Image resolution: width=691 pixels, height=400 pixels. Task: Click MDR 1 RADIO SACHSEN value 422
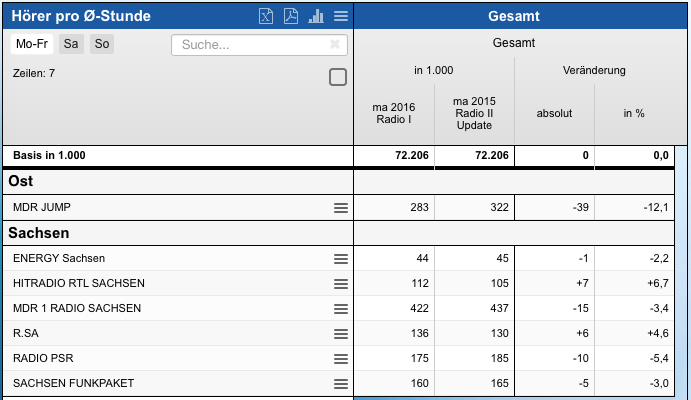click(420, 308)
